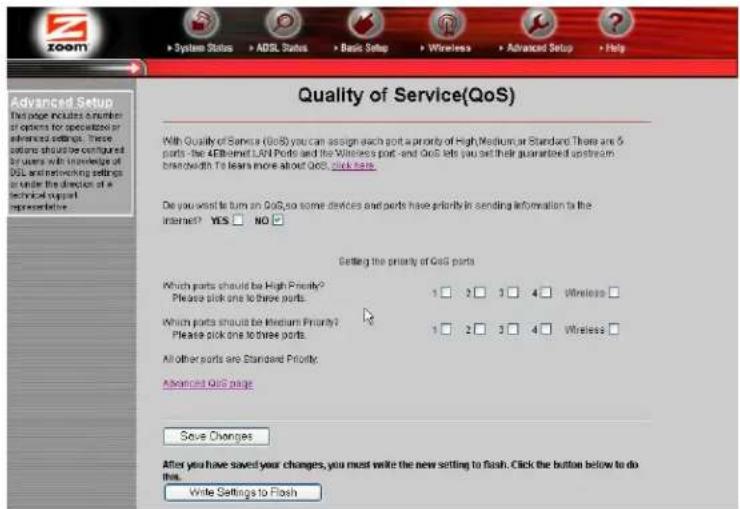Open the Advanced QoS page link

208,383
